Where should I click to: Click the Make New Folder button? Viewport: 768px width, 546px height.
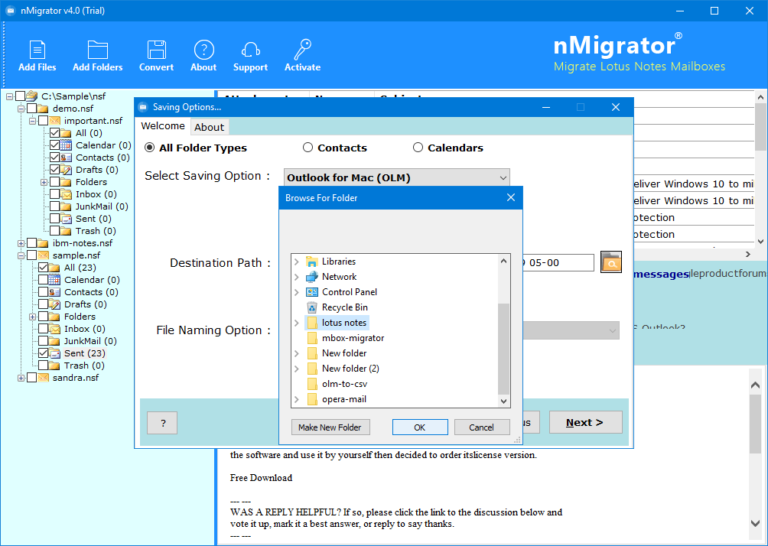point(331,427)
